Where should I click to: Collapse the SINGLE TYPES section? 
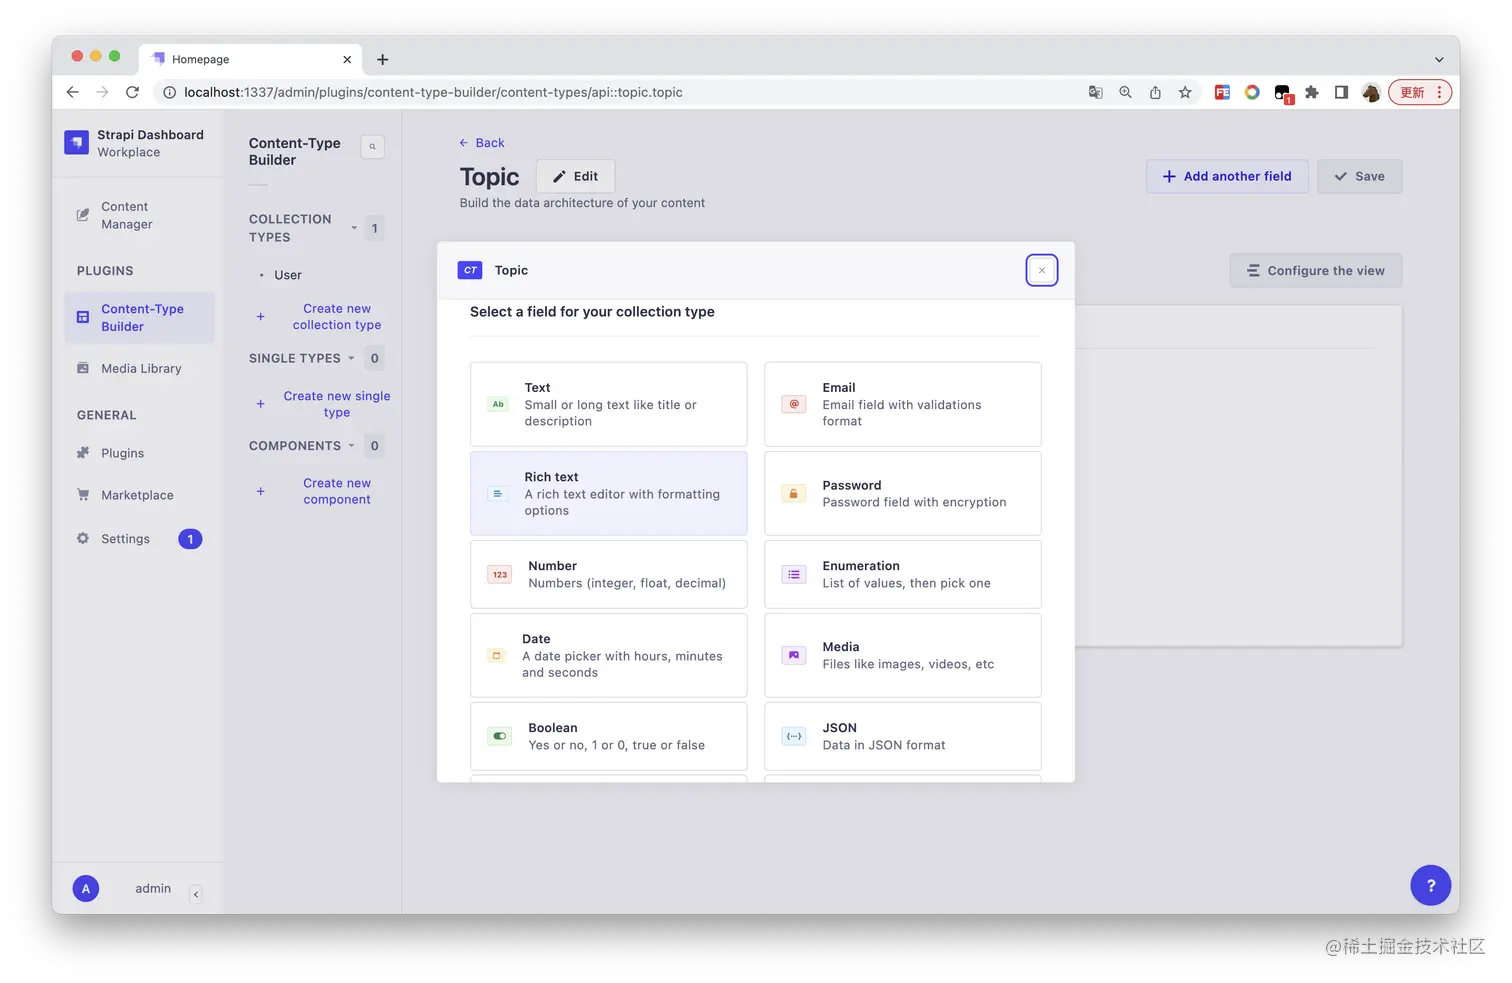click(351, 358)
